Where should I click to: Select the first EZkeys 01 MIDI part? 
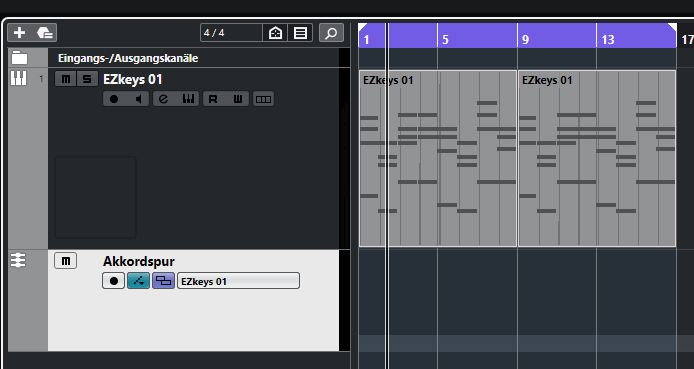(438, 158)
